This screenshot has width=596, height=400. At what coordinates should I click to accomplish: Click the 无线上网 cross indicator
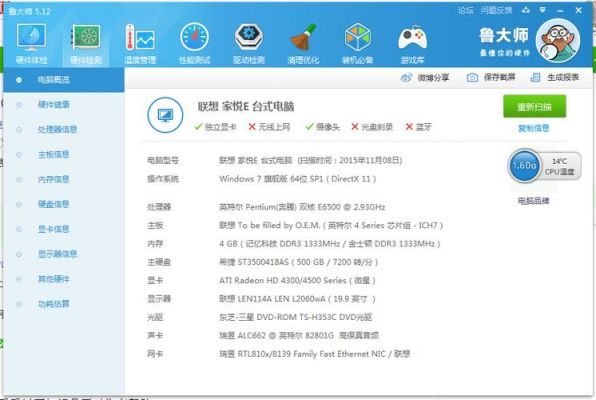click(269, 127)
